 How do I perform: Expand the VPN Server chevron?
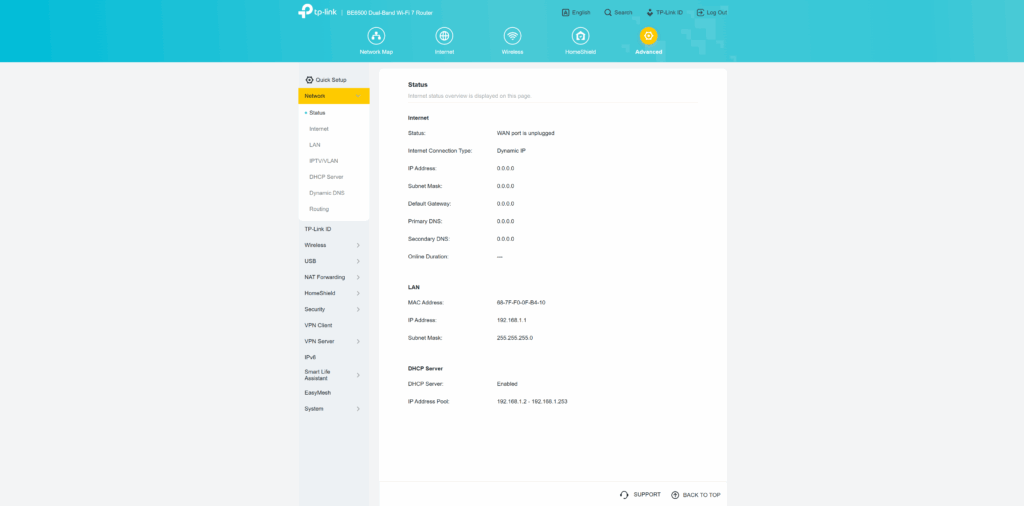(358, 341)
